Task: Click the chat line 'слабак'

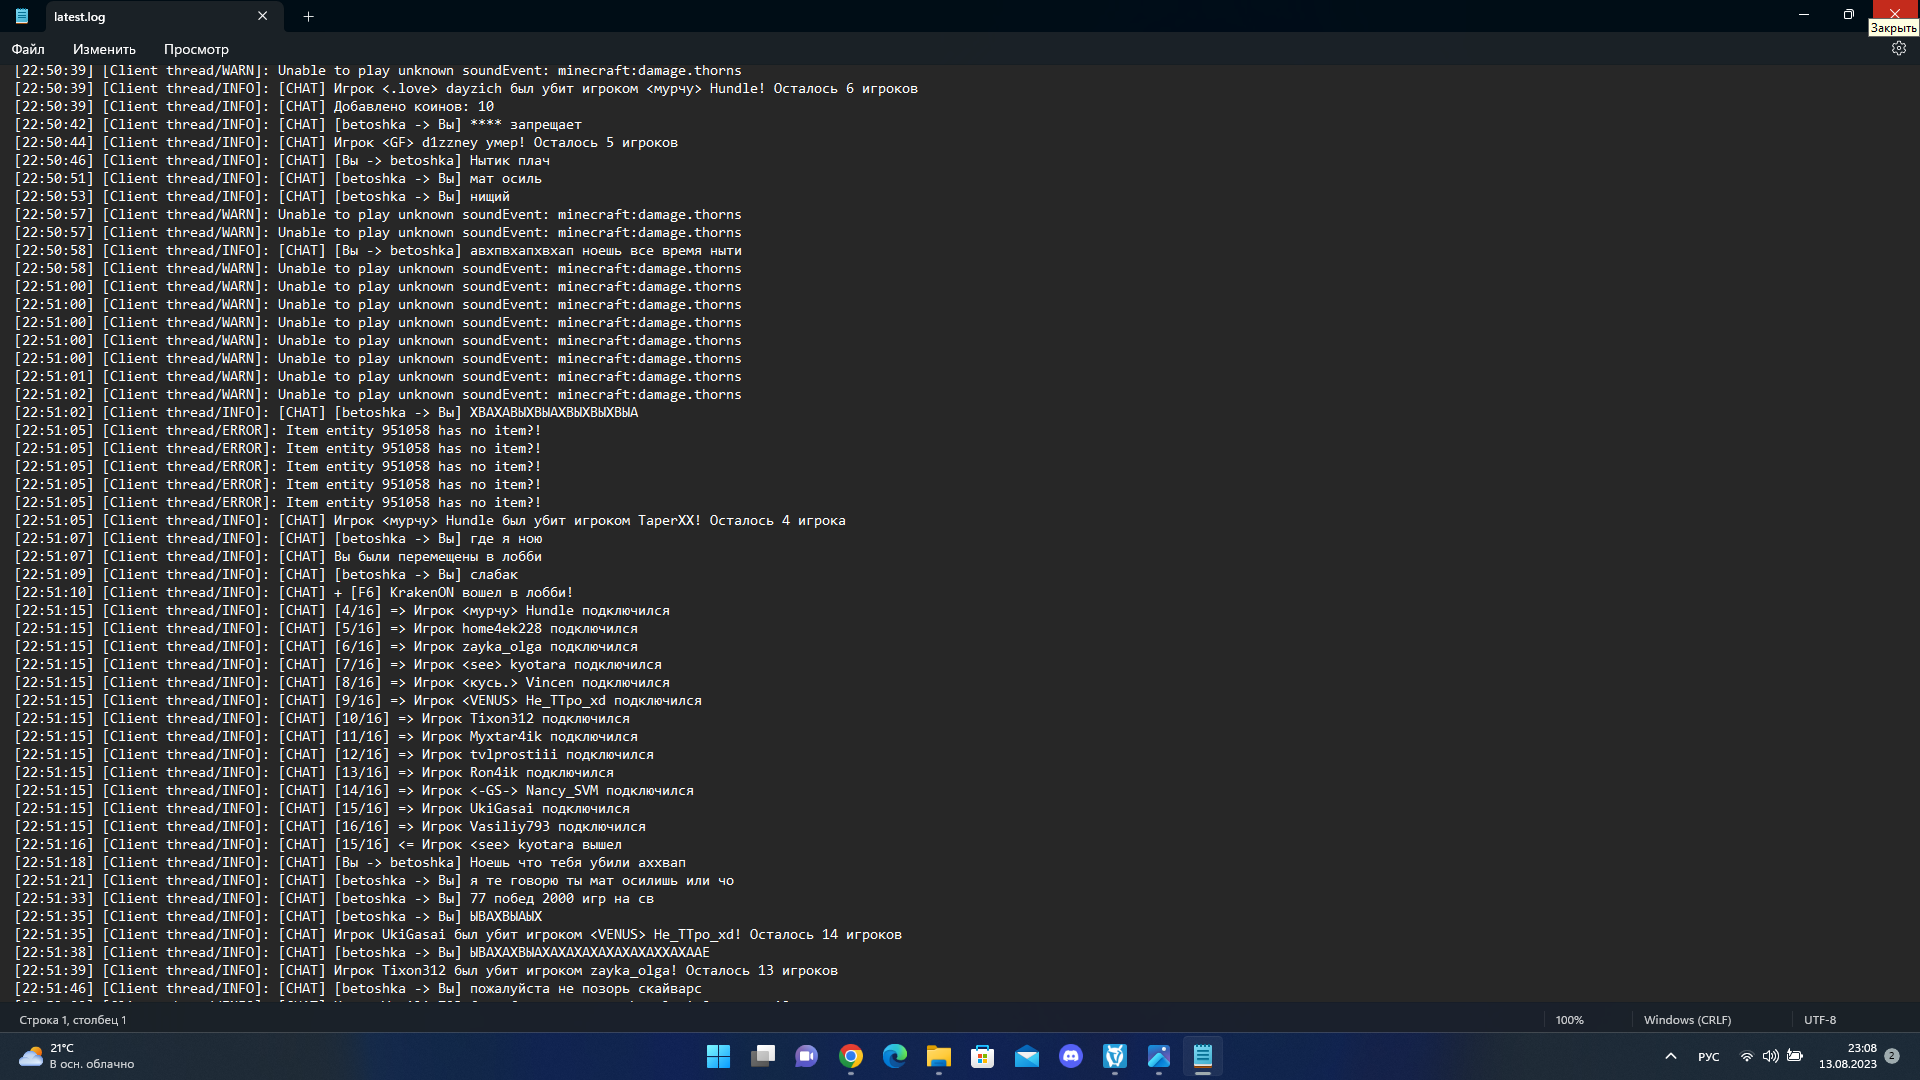Action: tap(266, 575)
